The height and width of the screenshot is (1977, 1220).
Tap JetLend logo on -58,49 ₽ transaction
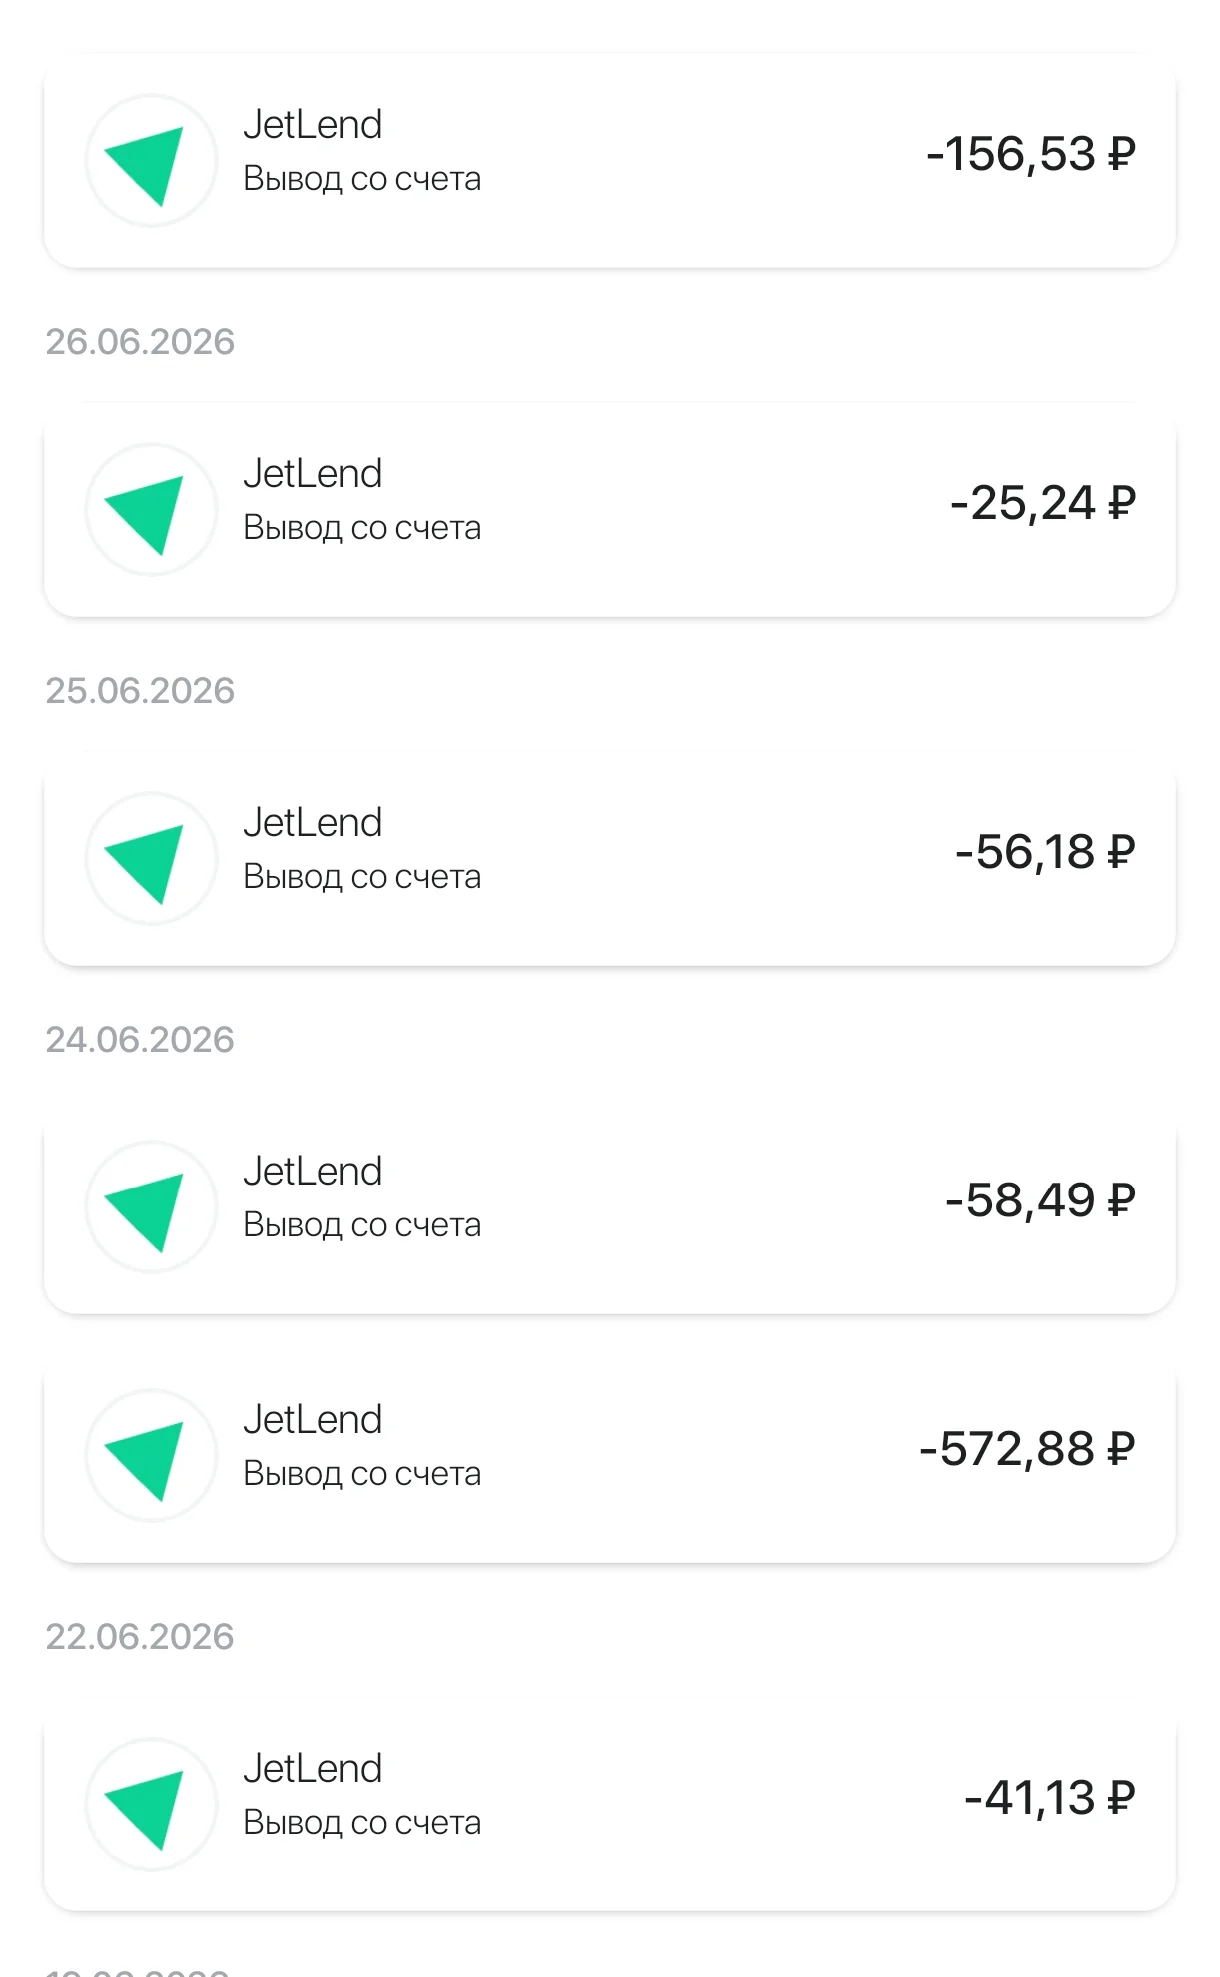(151, 1207)
